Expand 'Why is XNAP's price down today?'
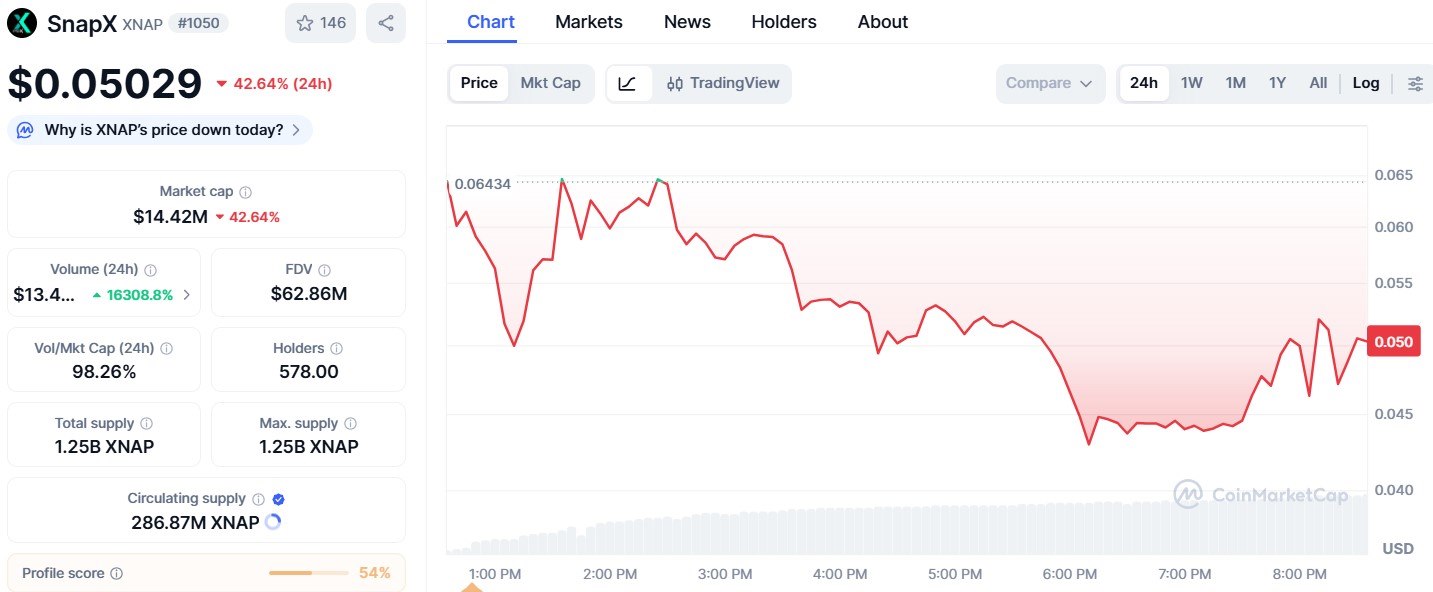The image size is (1433, 592). pos(160,130)
